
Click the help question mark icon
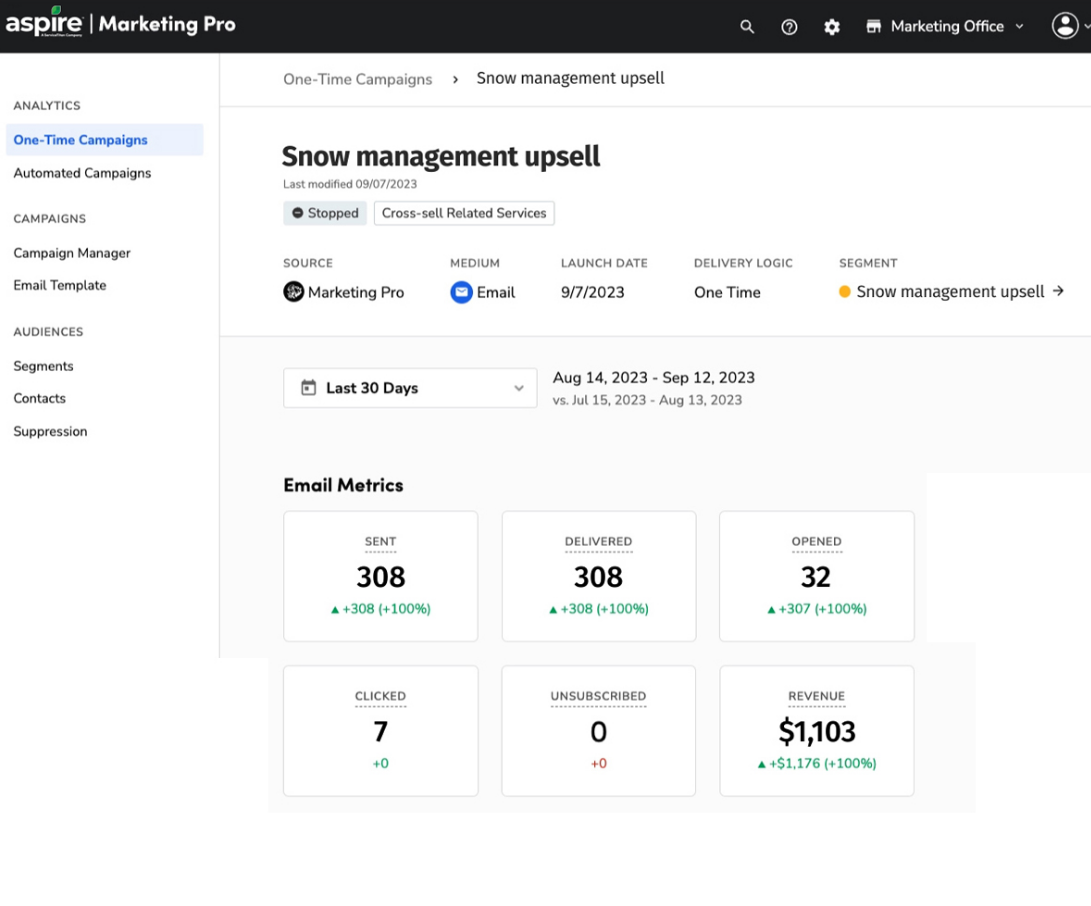coord(789,27)
